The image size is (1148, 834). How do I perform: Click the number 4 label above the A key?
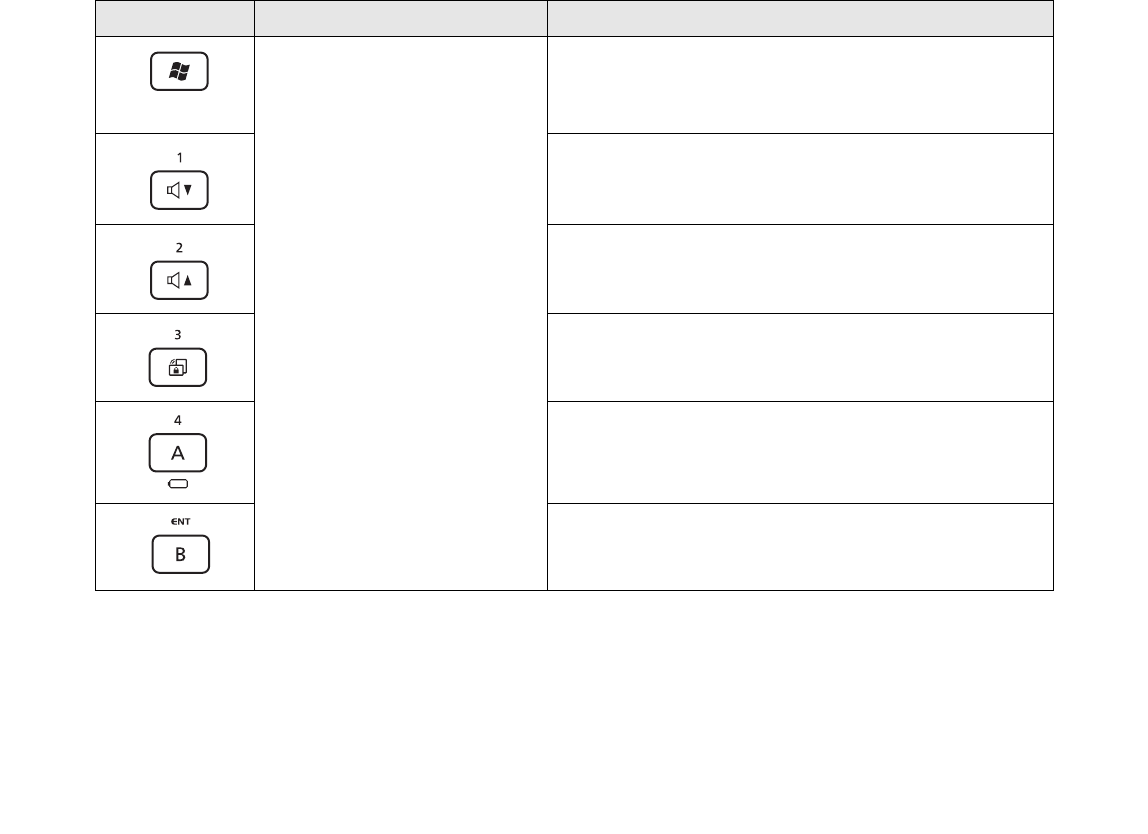click(177, 420)
